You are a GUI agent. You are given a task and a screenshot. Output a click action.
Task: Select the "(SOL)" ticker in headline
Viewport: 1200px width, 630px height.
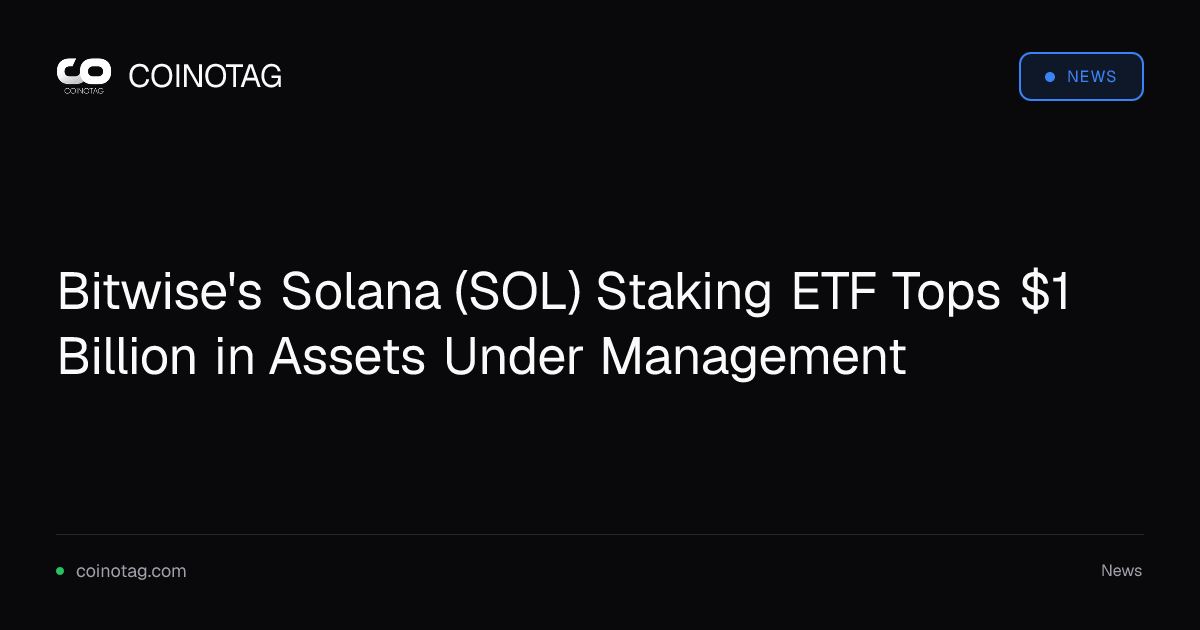pyautogui.click(x=517, y=293)
